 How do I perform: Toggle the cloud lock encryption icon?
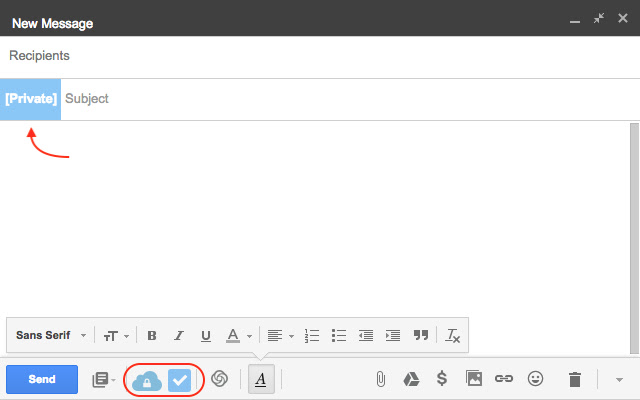pyautogui.click(x=147, y=381)
